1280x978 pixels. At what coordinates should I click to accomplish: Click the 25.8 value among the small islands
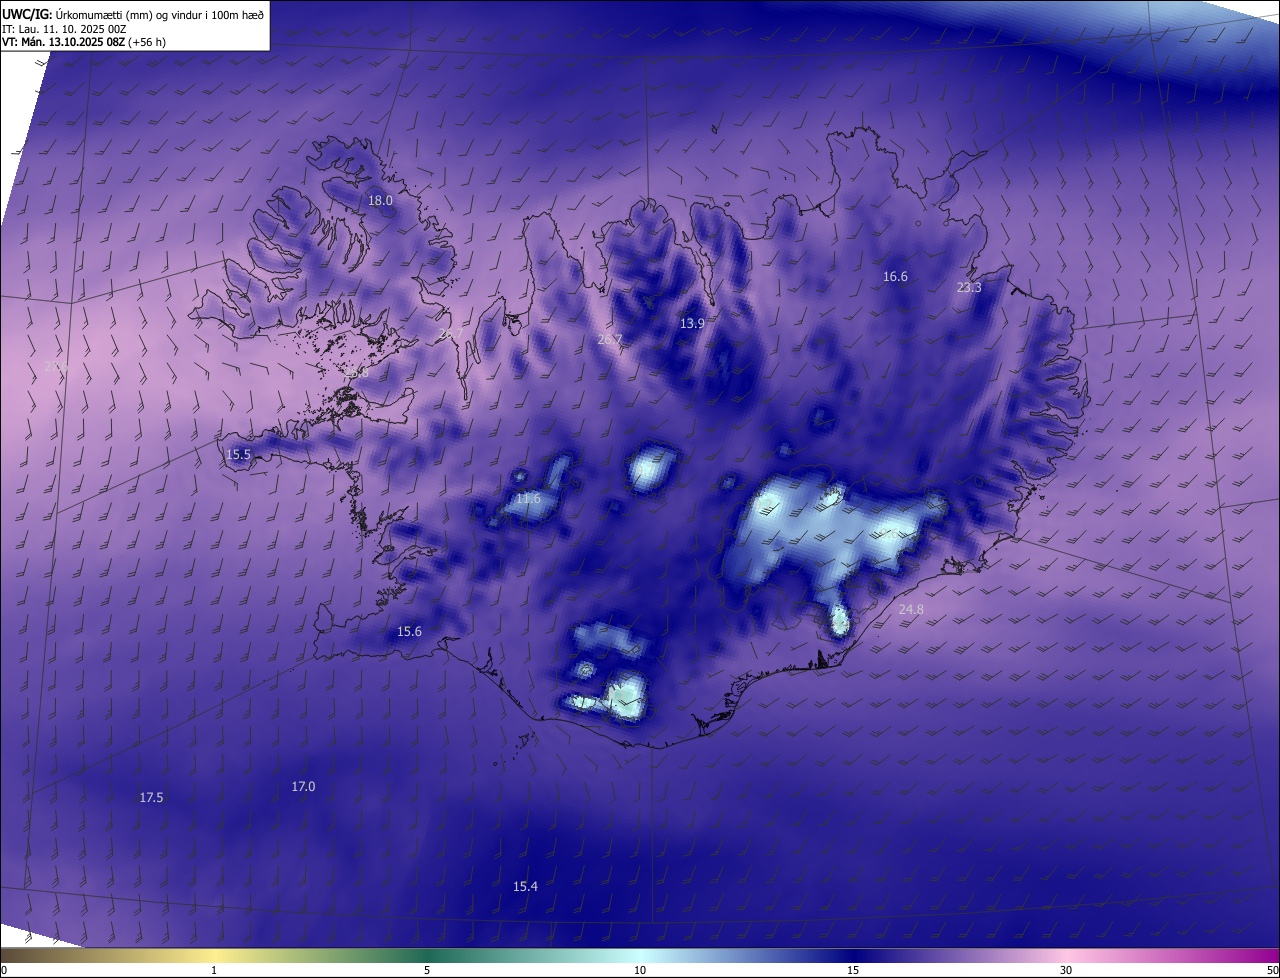[x=358, y=372]
